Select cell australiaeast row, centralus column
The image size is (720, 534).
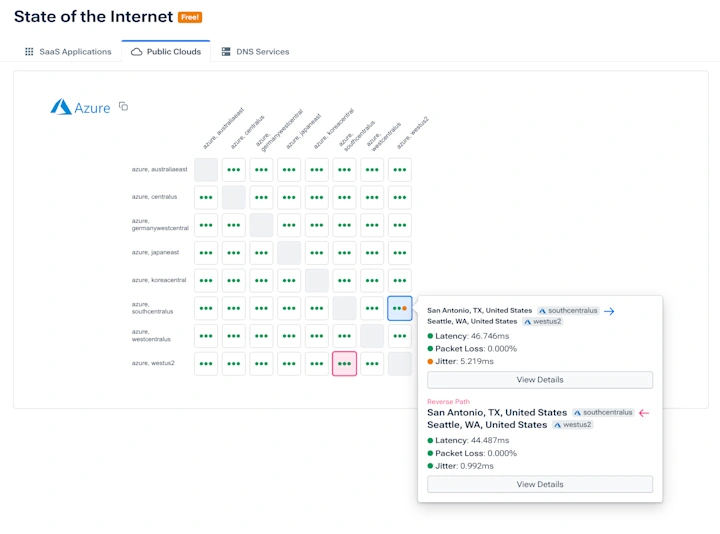point(234,170)
